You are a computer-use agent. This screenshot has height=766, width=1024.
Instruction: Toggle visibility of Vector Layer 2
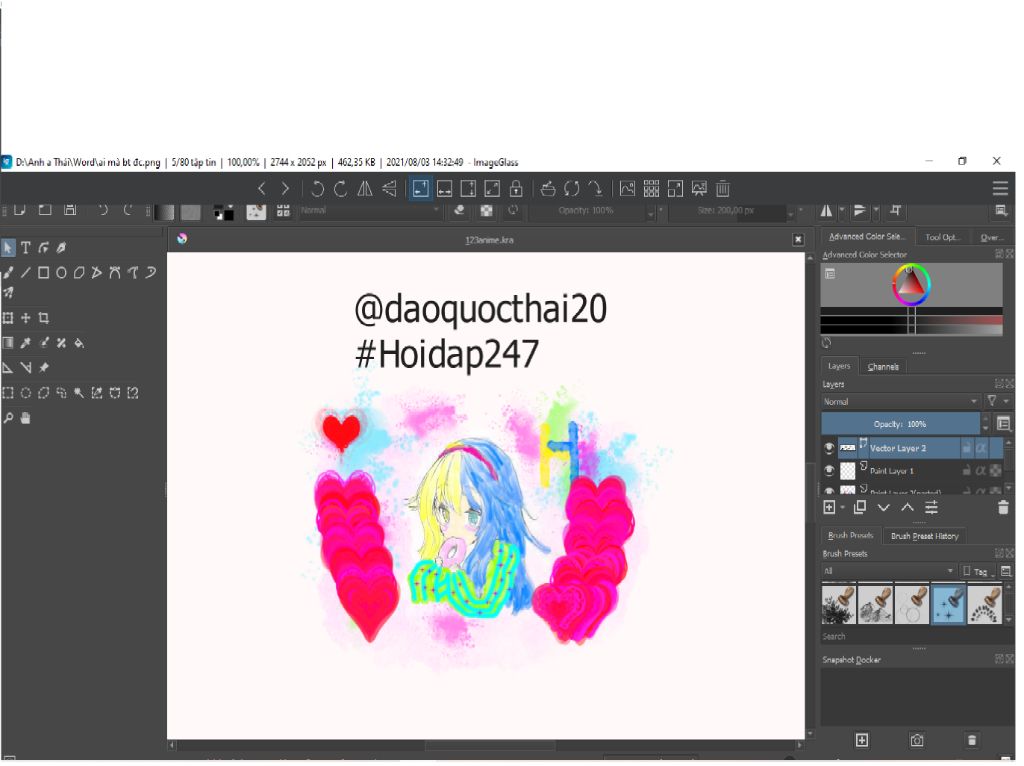(x=829, y=449)
